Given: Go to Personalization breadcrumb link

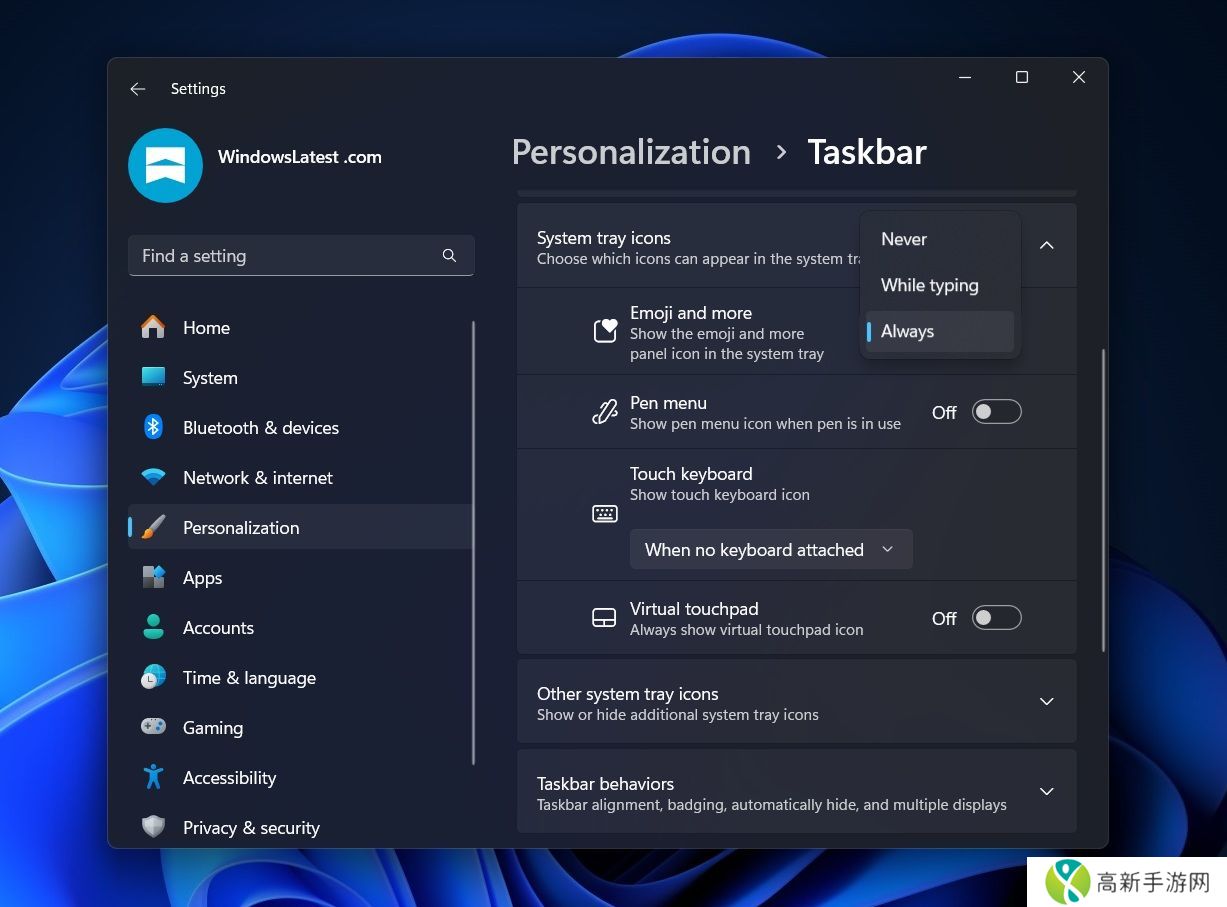Looking at the screenshot, I should [631, 152].
